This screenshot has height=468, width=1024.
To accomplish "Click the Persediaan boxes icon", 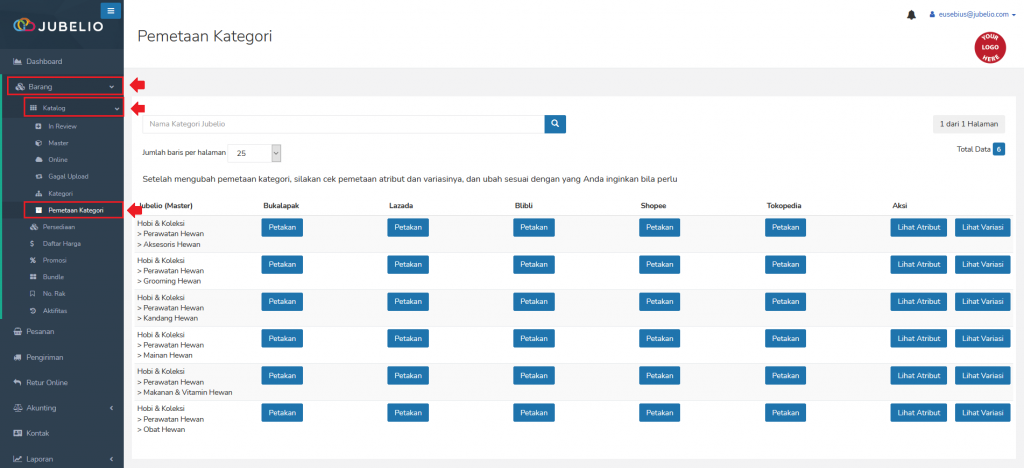I will pyautogui.click(x=34, y=227).
